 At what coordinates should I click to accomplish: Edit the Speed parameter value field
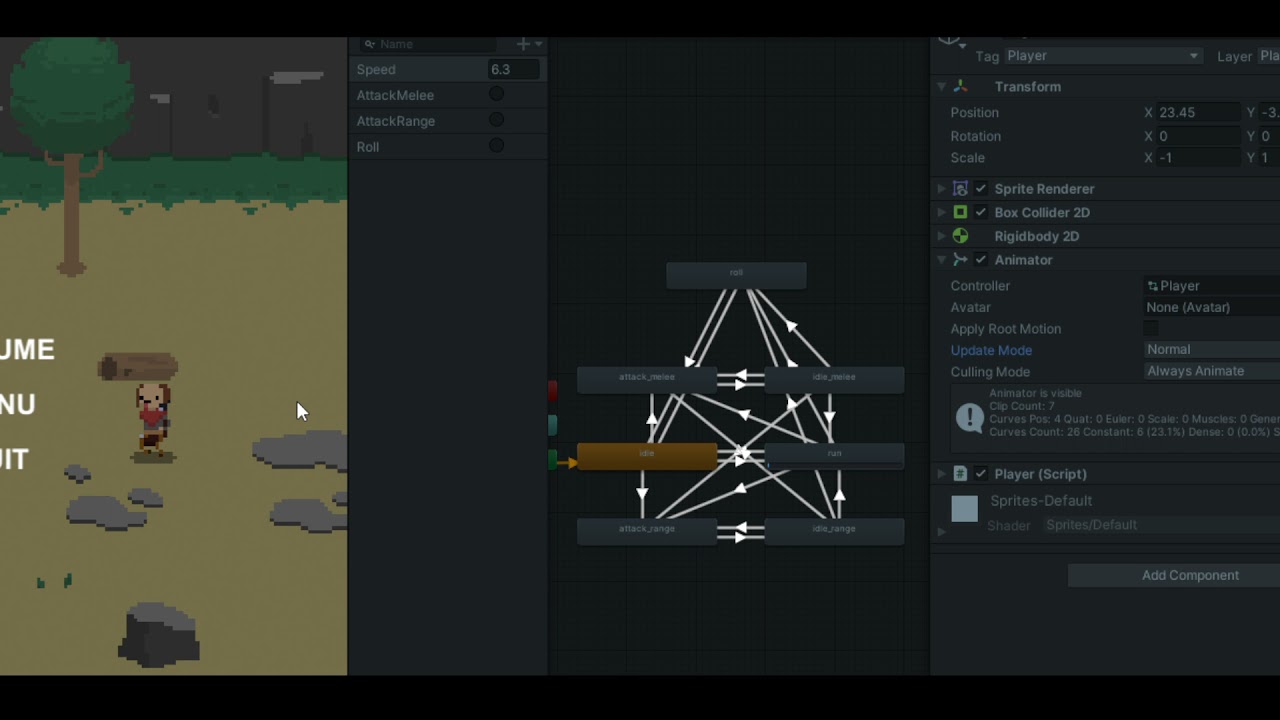[513, 69]
